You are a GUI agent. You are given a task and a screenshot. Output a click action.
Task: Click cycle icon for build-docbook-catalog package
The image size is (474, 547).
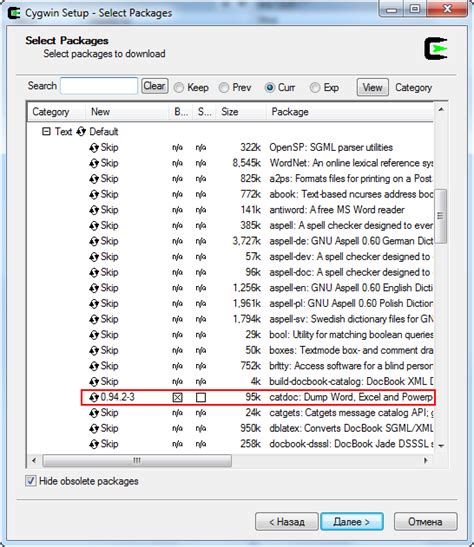(94, 382)
